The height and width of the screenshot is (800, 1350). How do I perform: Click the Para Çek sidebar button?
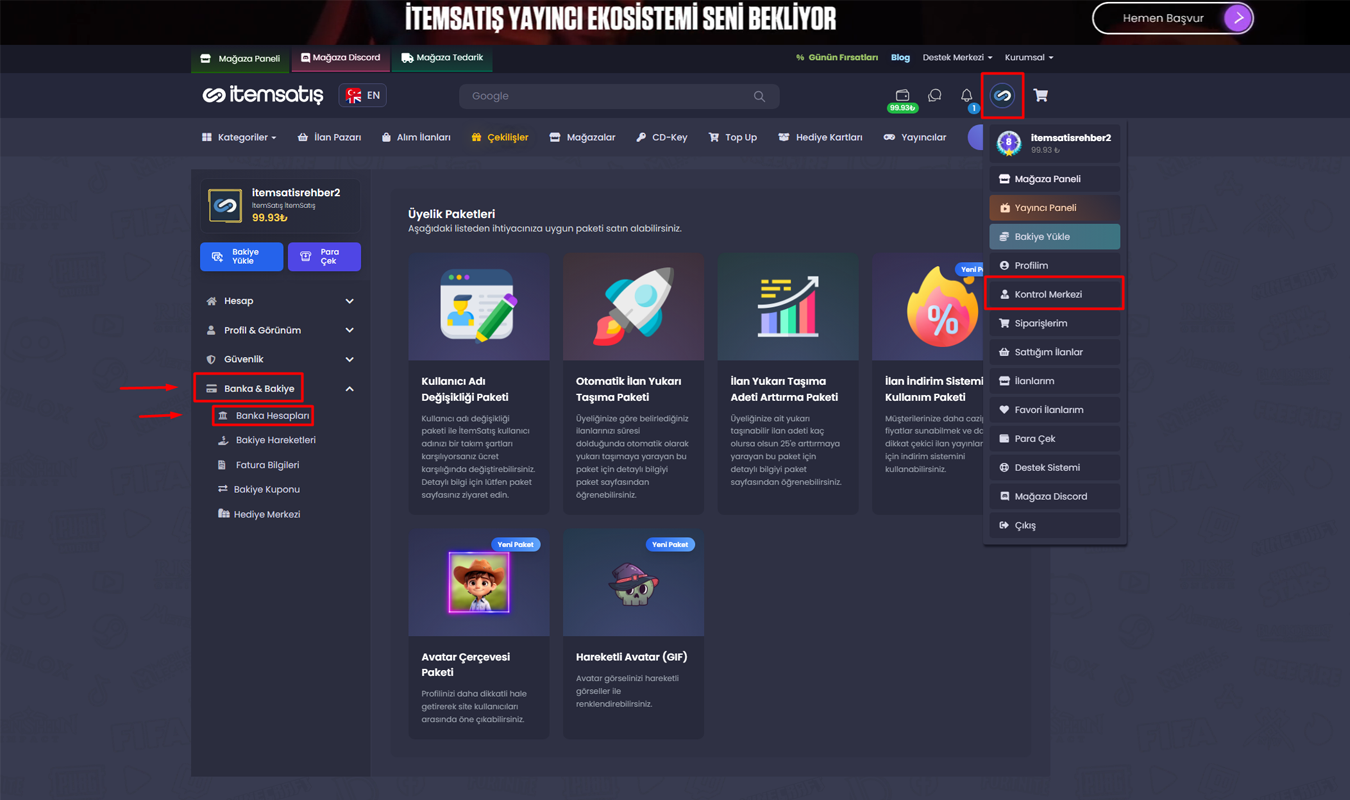point(324,257)
